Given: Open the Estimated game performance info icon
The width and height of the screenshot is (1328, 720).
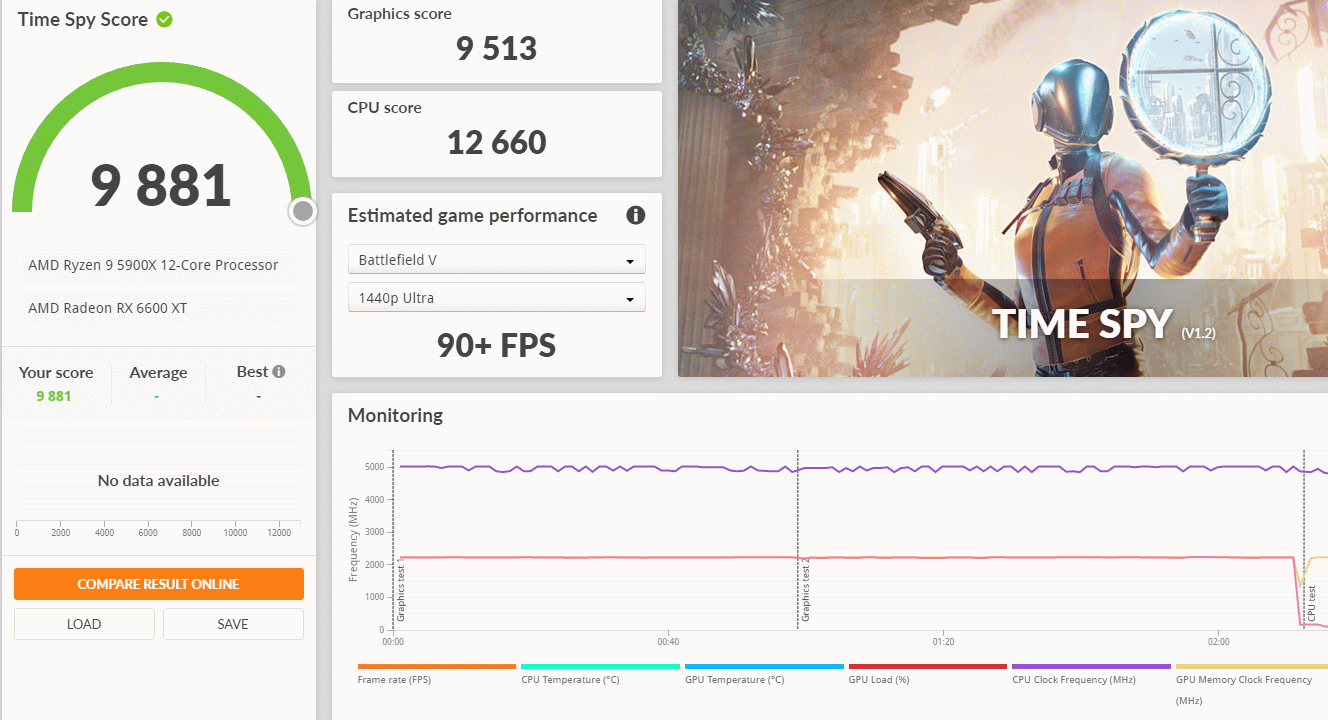Looking at the screenshot, I should point(635,215).
